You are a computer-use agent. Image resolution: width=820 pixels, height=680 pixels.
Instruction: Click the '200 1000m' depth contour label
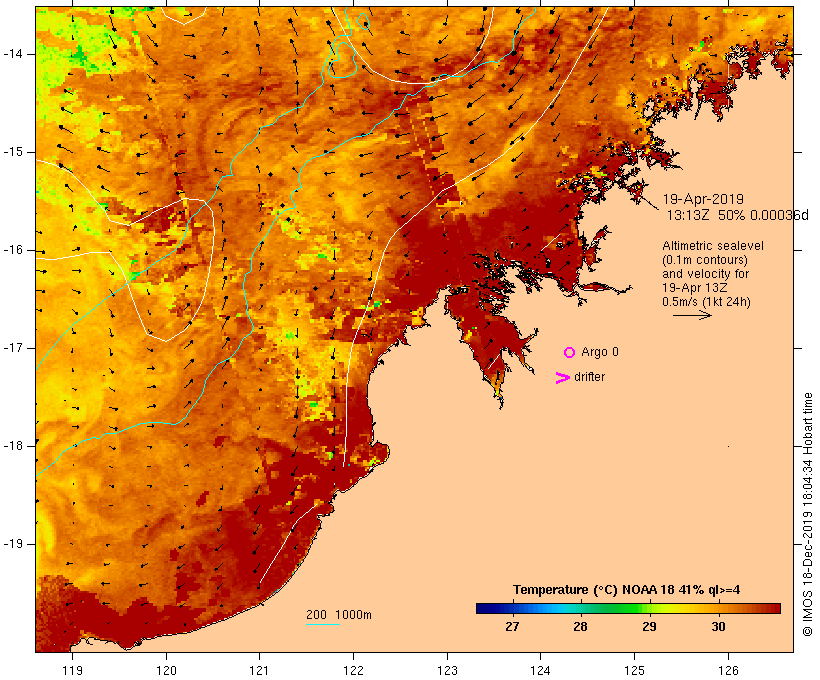tap(339, 615)
